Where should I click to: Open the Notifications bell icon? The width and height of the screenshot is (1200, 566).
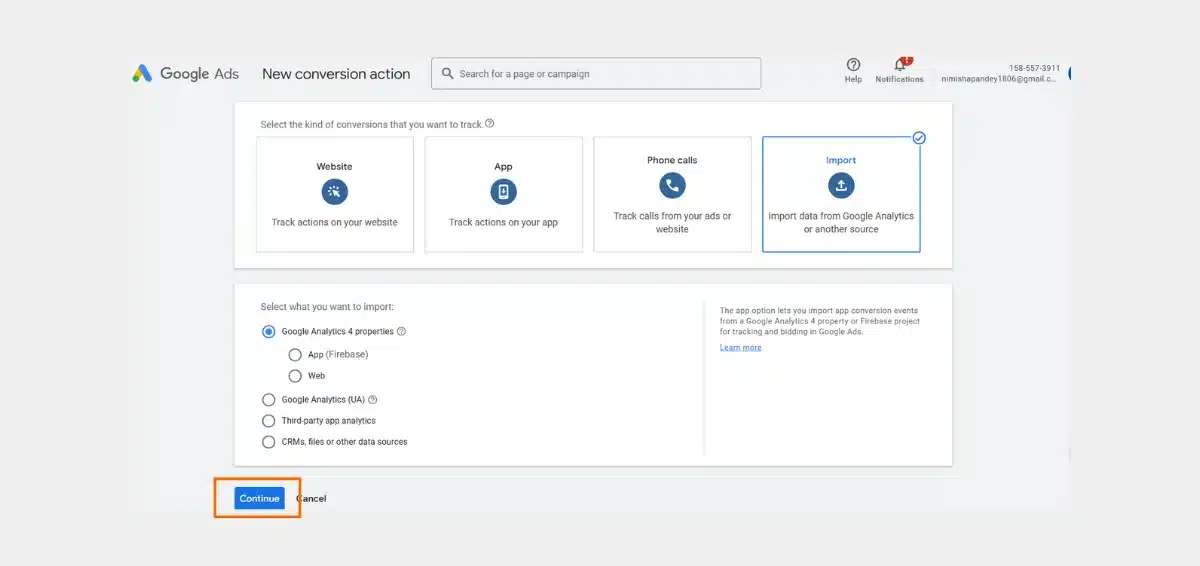pyautogui.click(x=899, y=65)
